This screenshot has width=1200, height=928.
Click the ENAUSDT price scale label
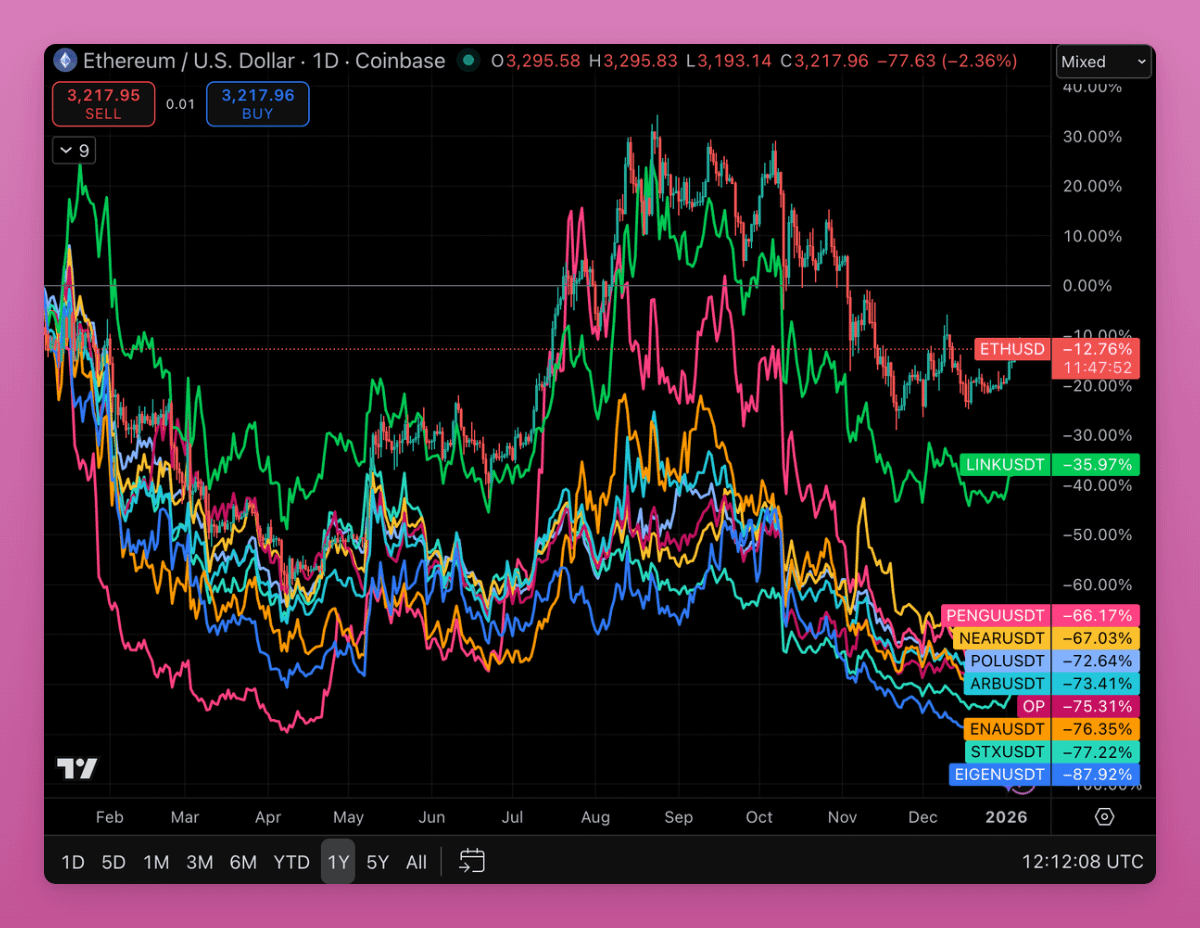point(1007,729)
